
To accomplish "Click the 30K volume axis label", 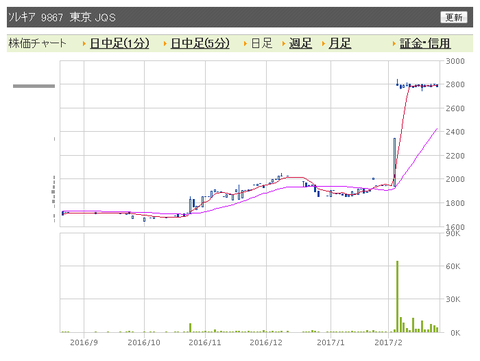I will click(x=453, y=299).
